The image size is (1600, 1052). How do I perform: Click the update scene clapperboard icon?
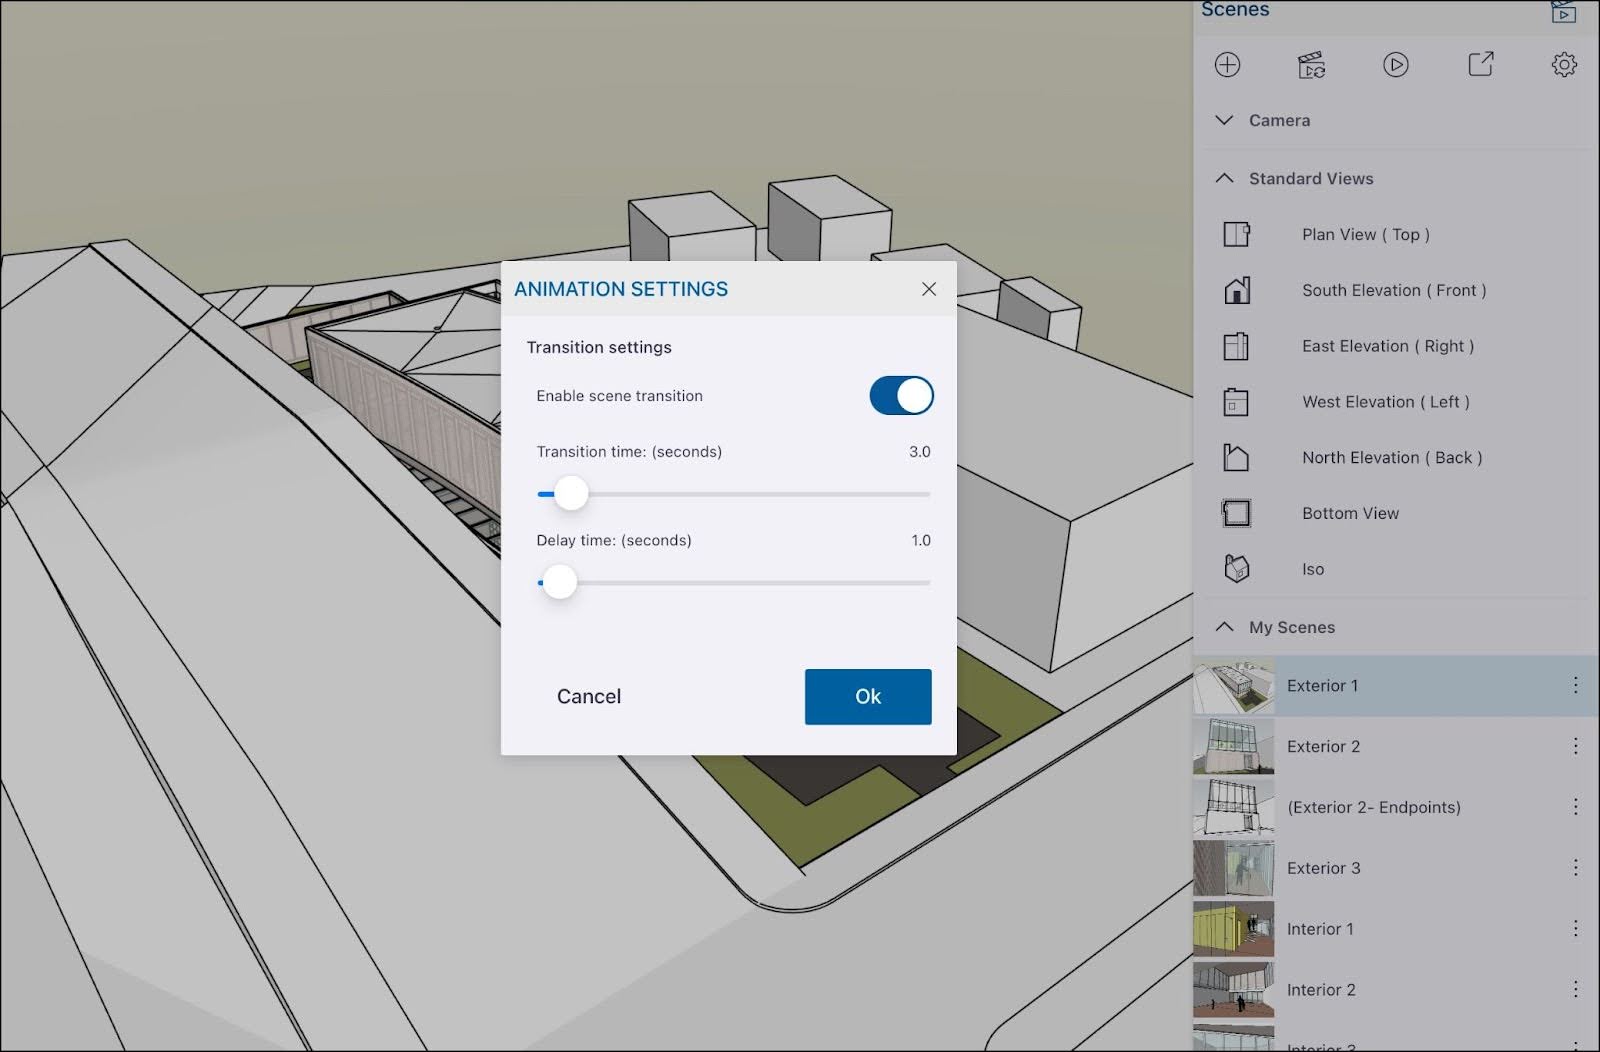pyautogui.click(x=1311, y=65)
